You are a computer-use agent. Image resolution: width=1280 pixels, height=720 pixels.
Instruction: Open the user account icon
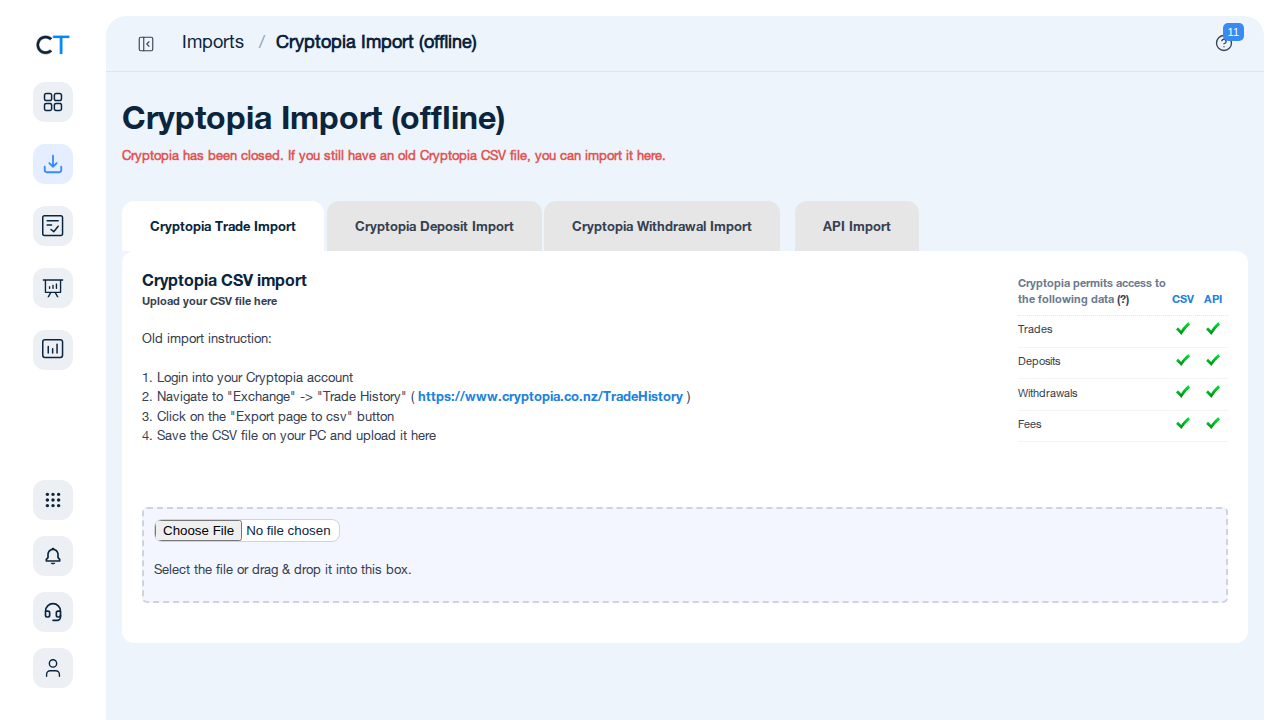click(x=53, y=668)
